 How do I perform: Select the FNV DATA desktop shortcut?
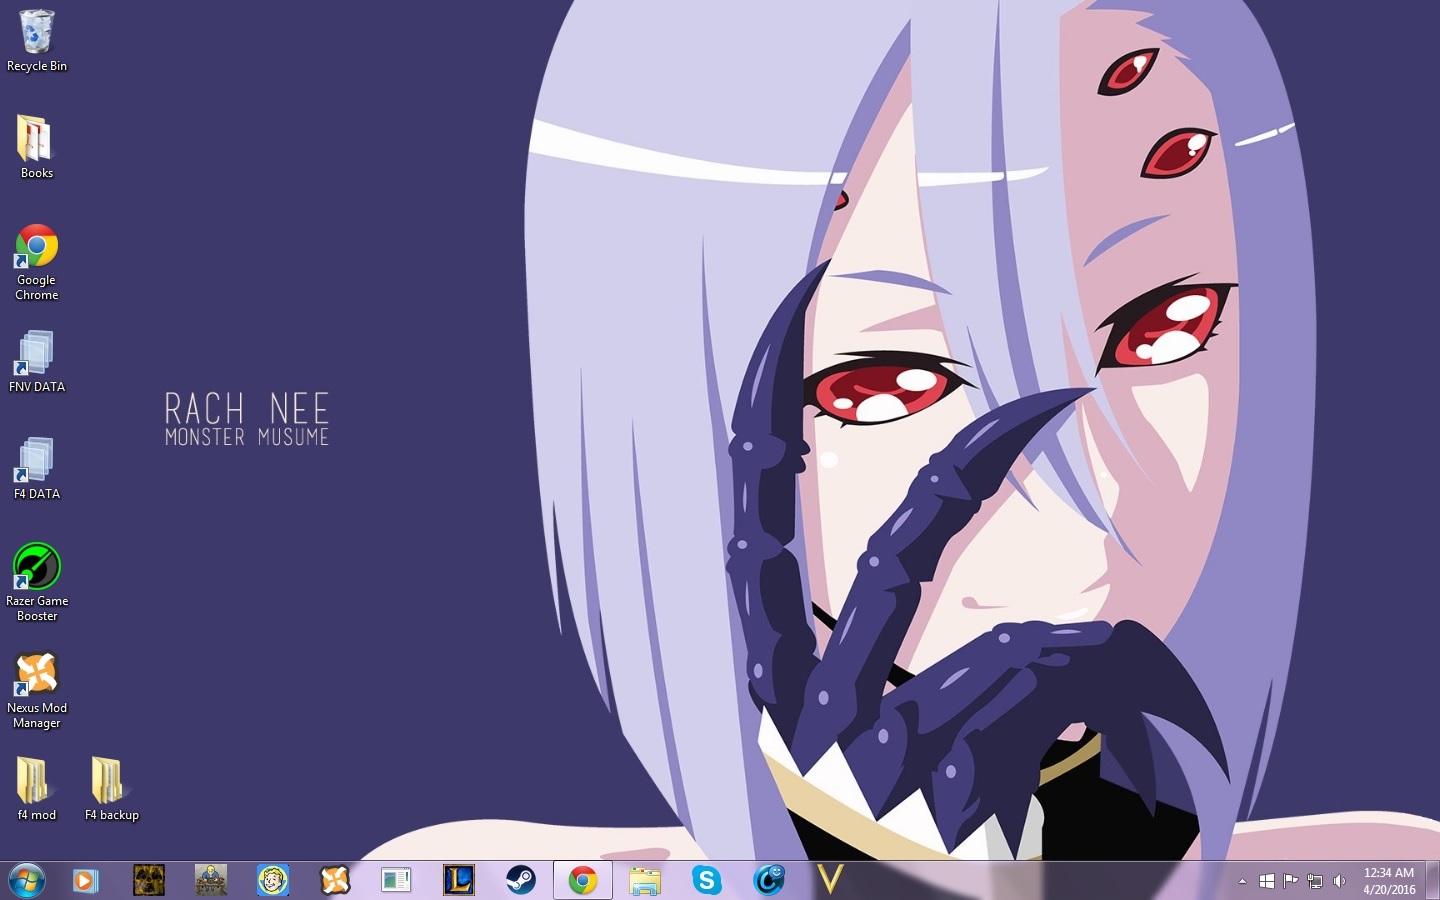point(37,361)
